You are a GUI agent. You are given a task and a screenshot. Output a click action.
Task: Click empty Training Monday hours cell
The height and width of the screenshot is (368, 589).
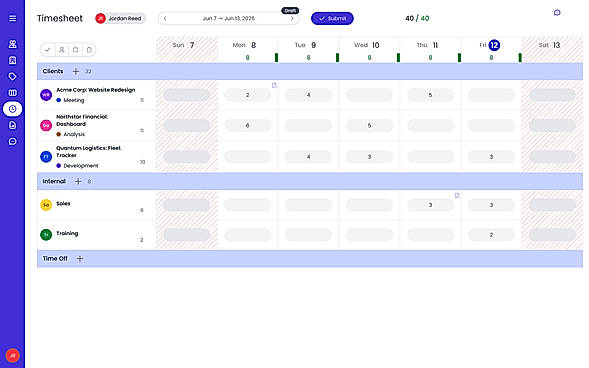[248, 235]
